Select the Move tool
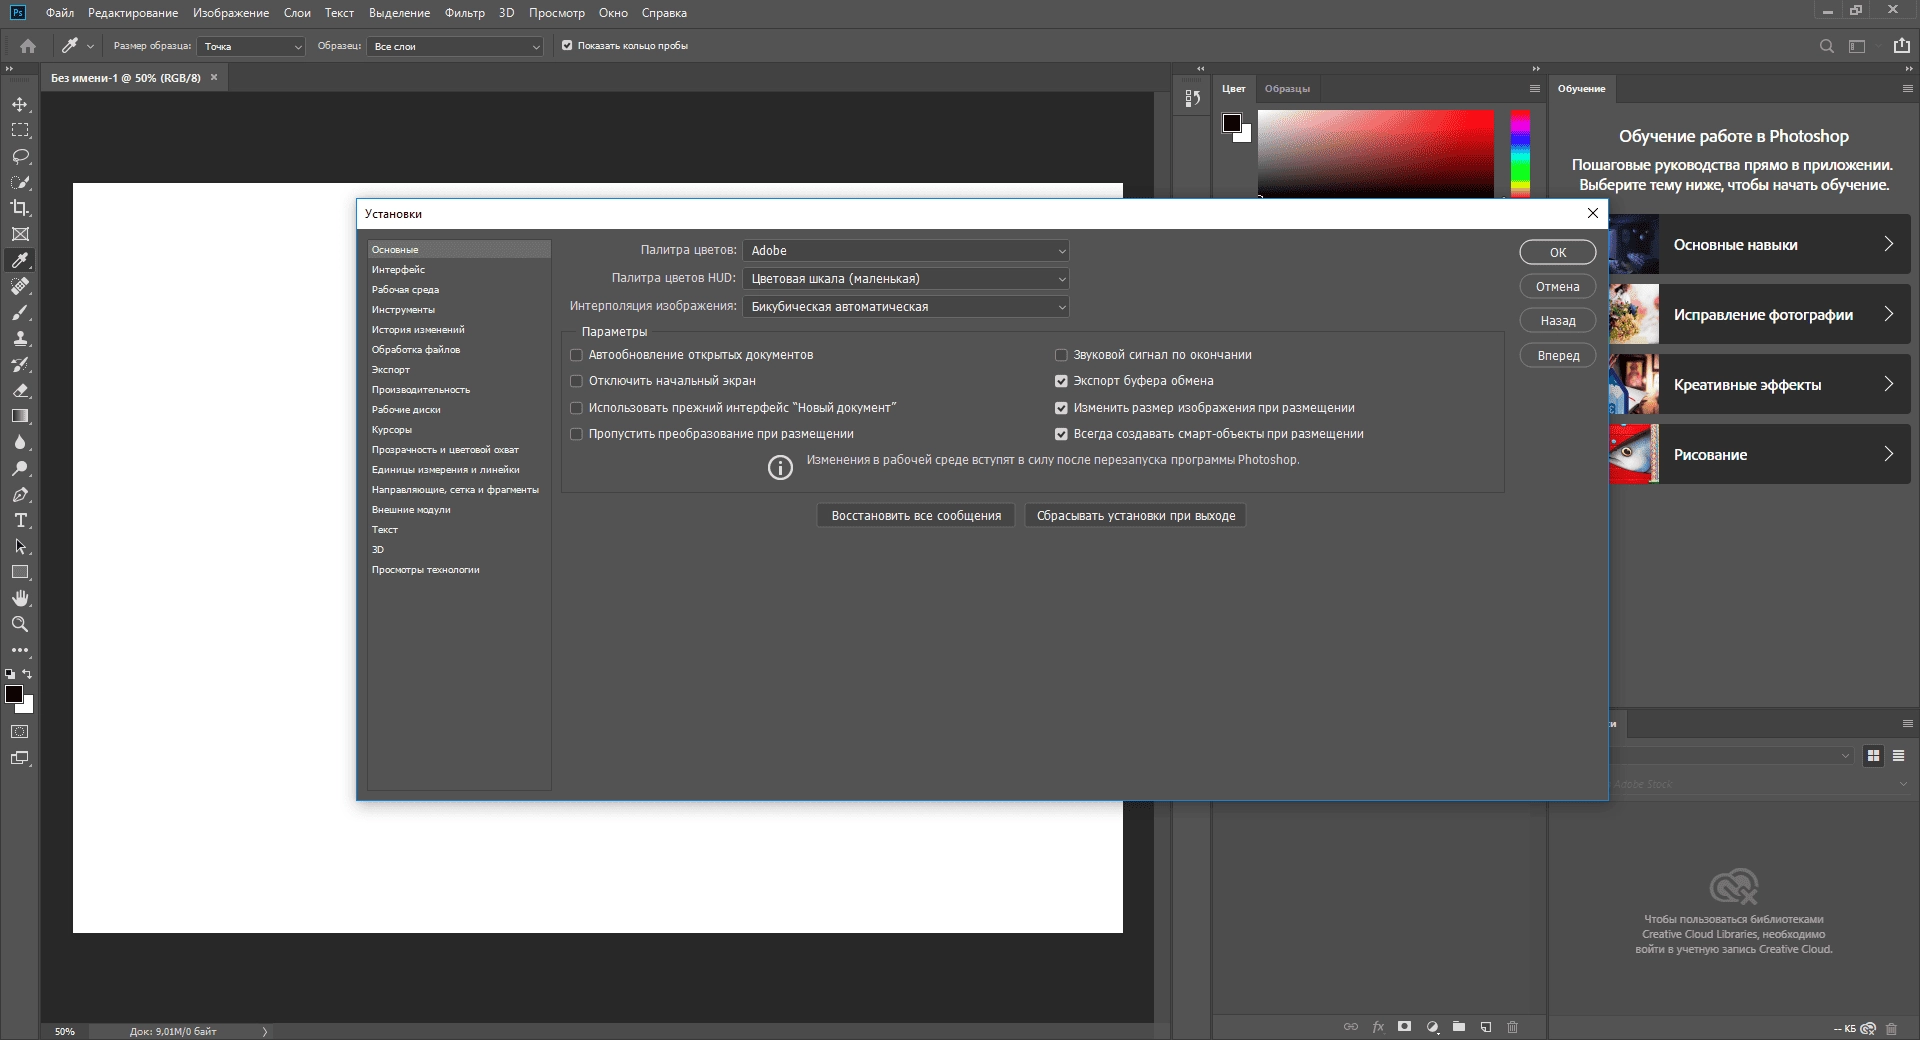1920x1040 pixels. [x=20, y=105]
